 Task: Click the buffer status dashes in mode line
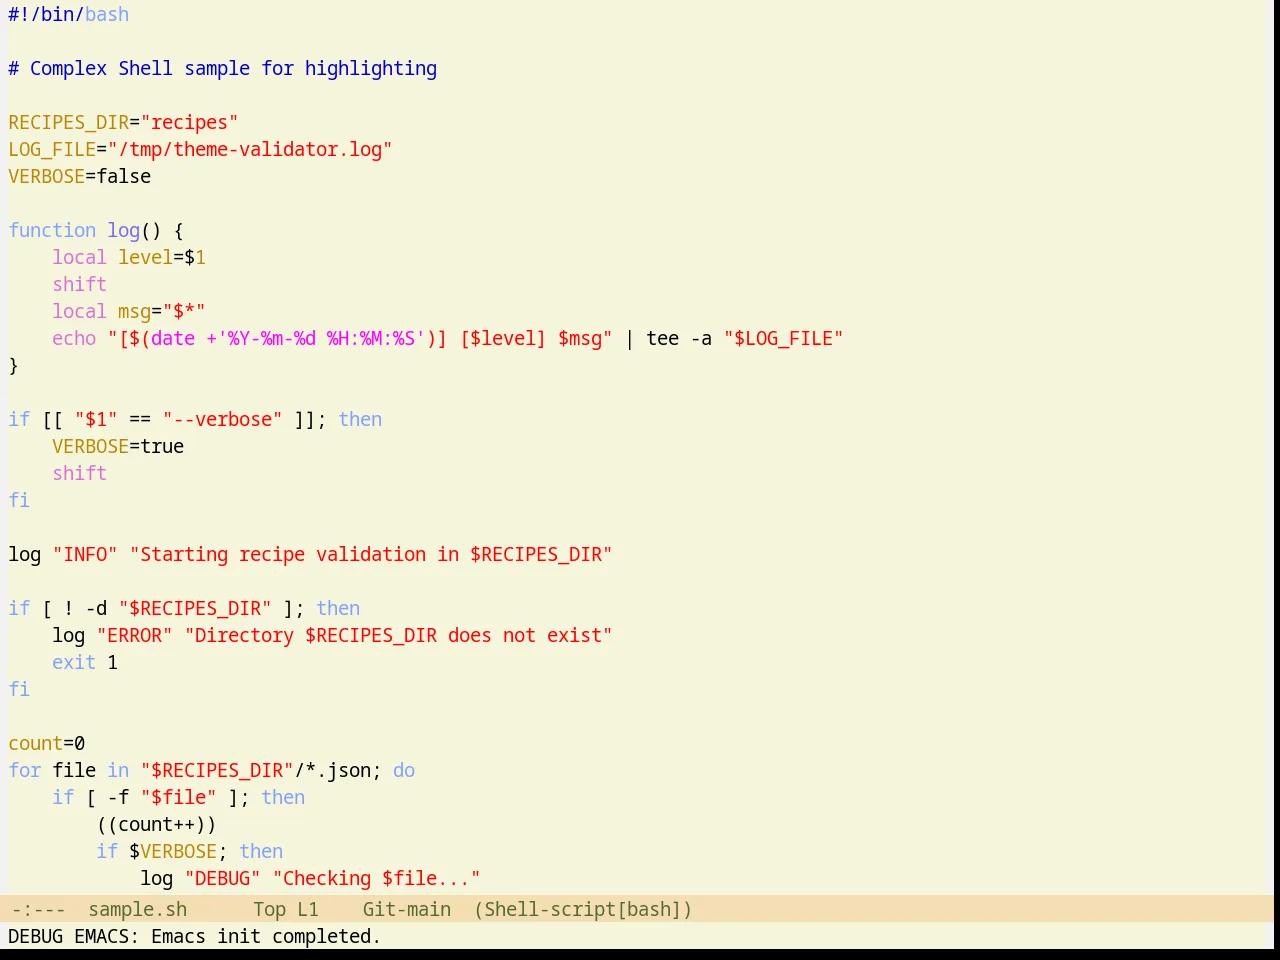38,909
